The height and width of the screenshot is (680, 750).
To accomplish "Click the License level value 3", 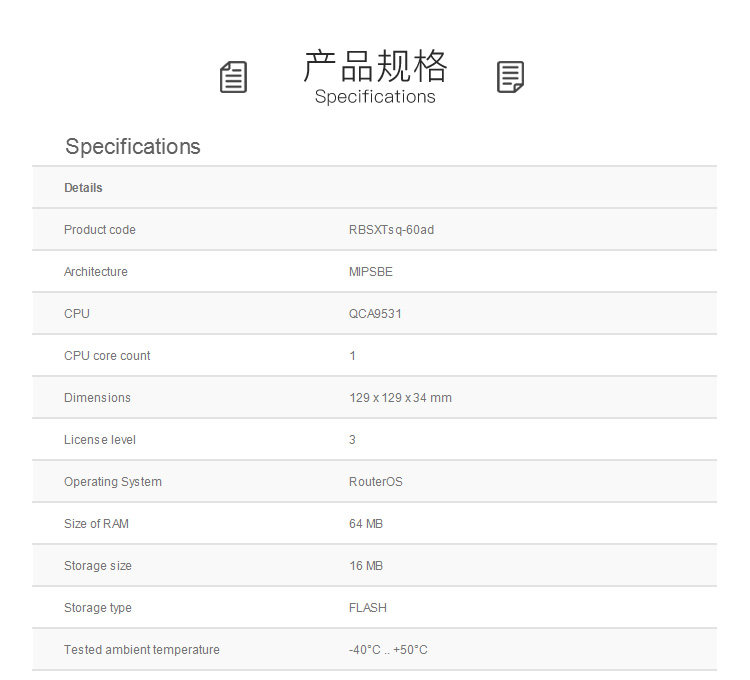I will point(353,440).
